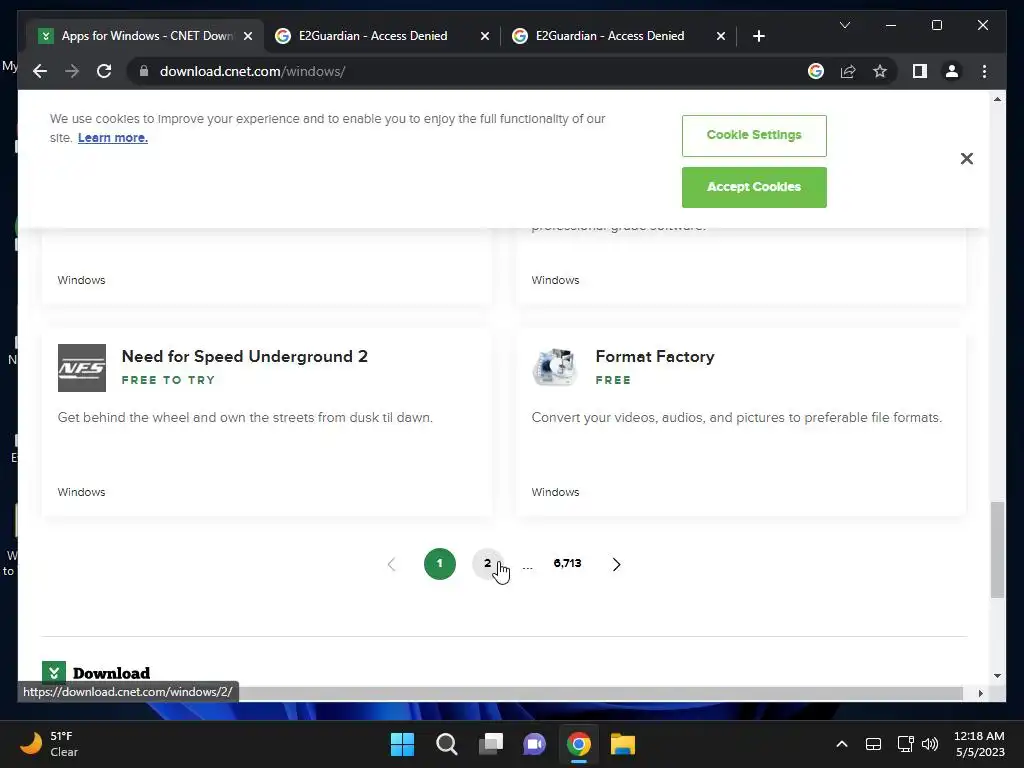The width and height of the screenshot is (1024, 768).
Task: Select page 1 in pagination
Action: (x=440, y=564)
